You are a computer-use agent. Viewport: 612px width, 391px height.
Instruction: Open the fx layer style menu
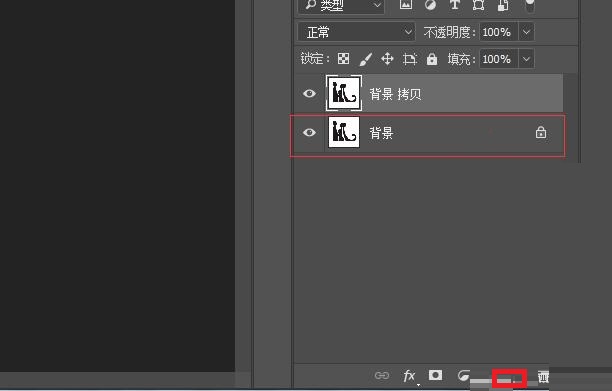409,376
